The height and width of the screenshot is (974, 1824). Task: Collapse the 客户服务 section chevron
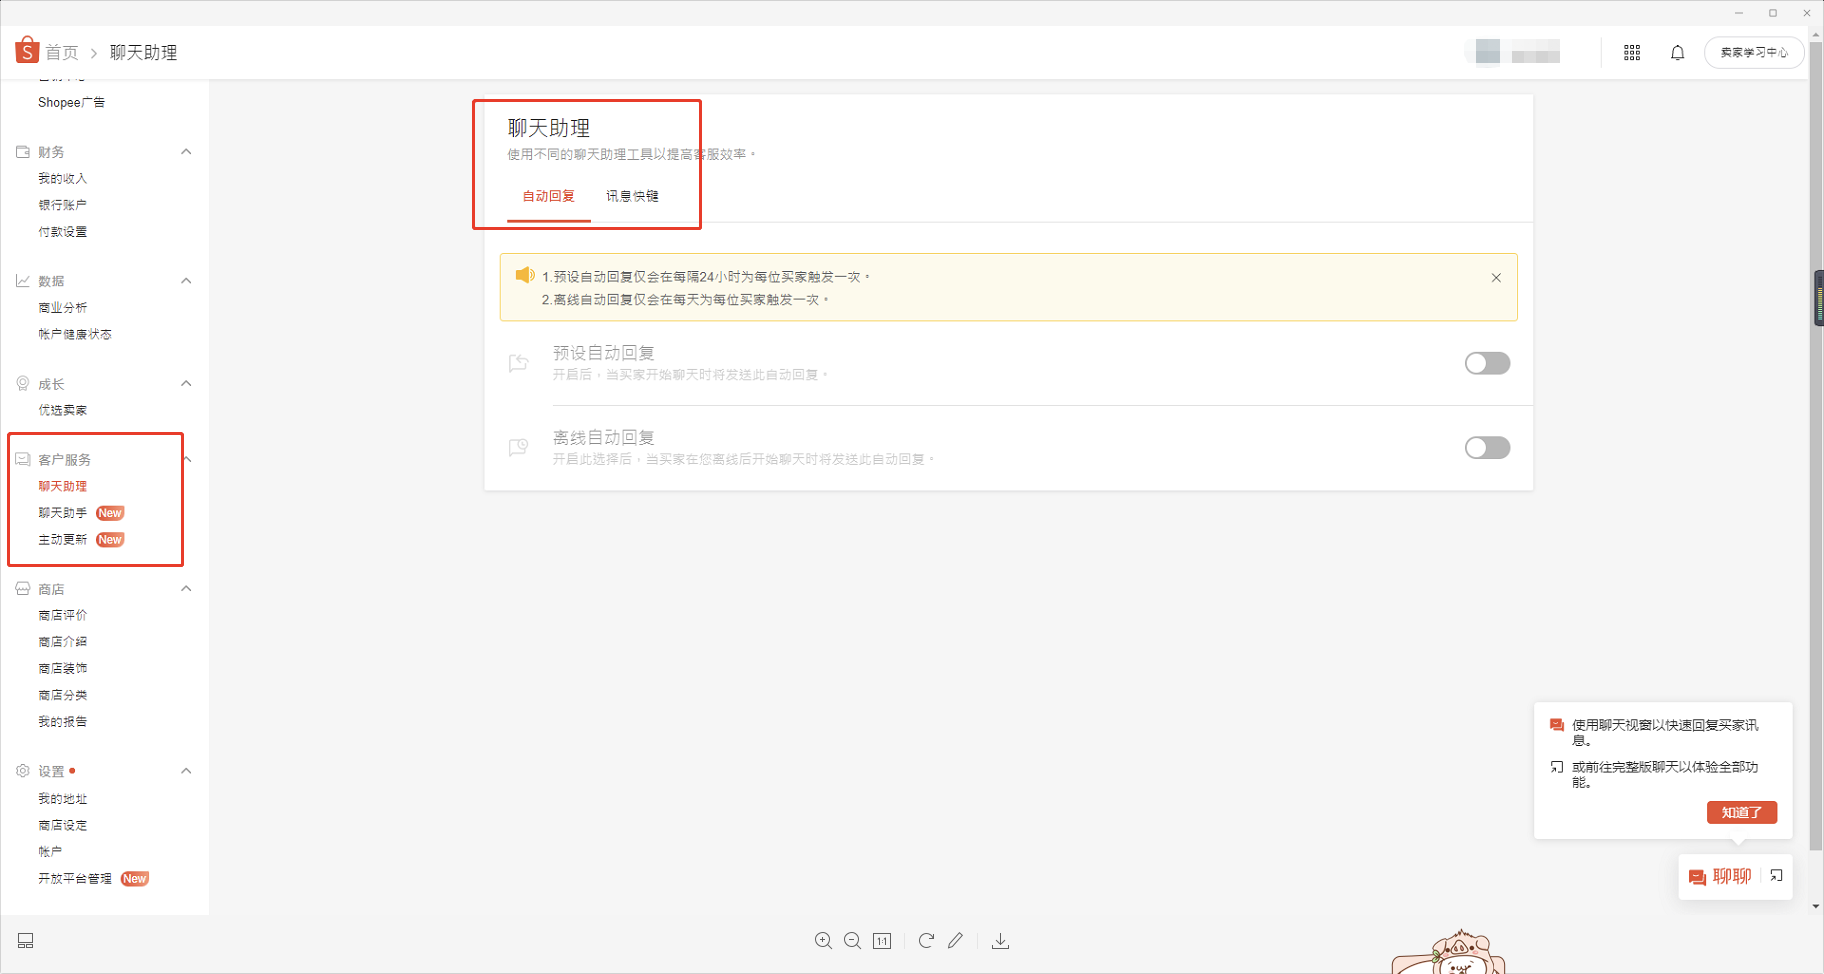coord(188,460)
